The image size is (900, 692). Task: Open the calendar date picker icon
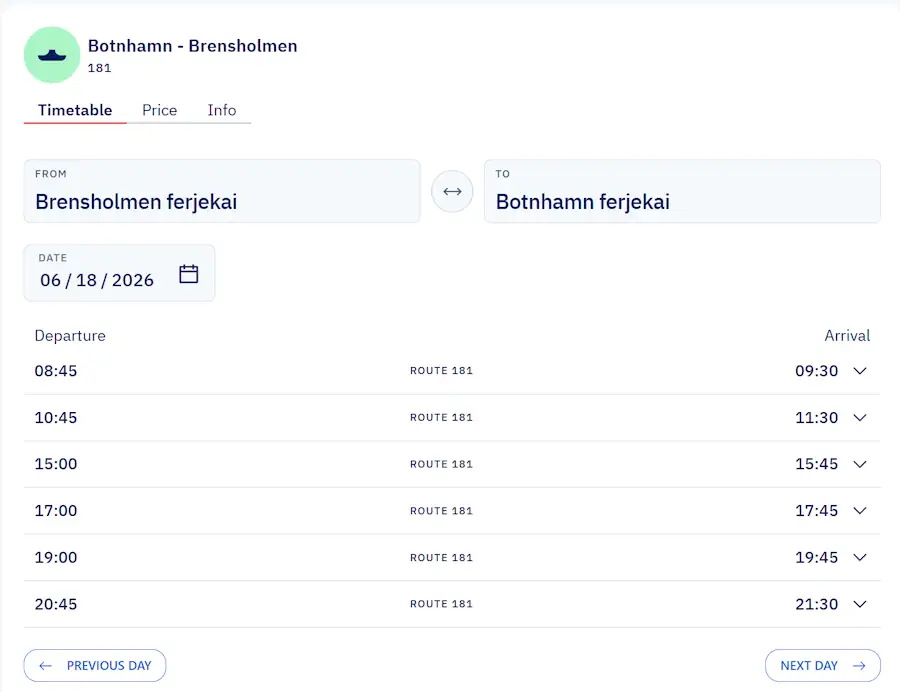point(188,272)
